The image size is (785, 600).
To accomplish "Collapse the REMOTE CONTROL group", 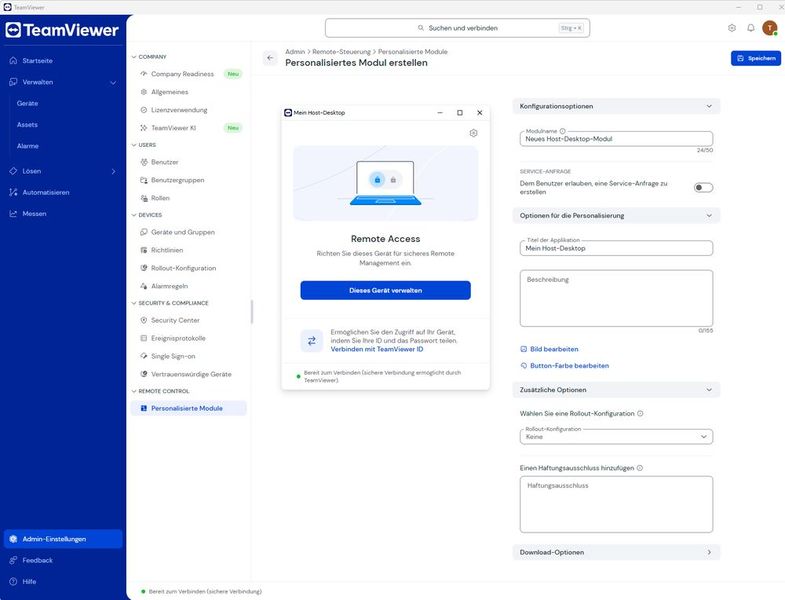I will (134, 391).
